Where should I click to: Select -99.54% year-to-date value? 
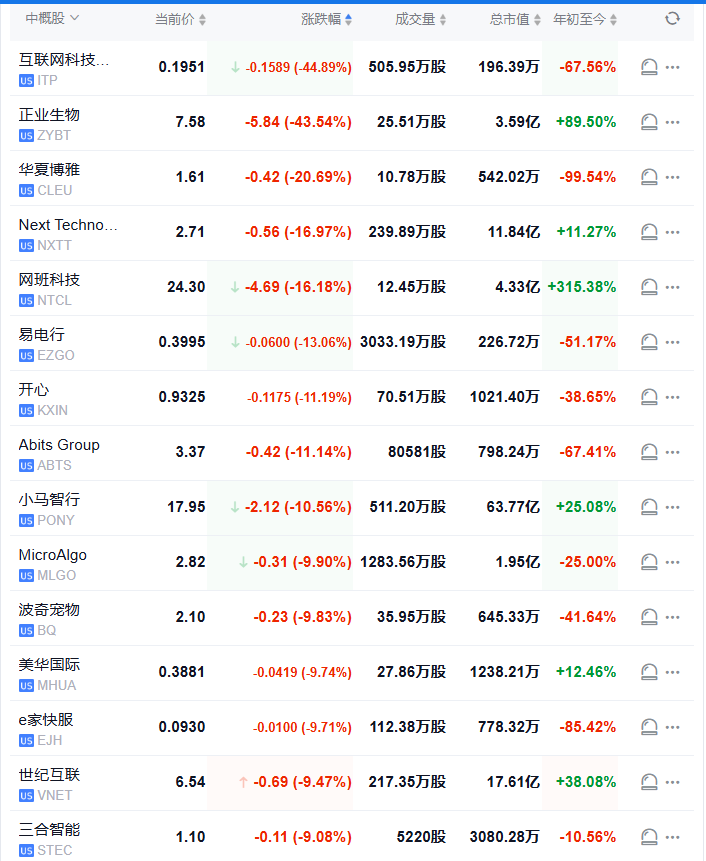click(587, 177)
